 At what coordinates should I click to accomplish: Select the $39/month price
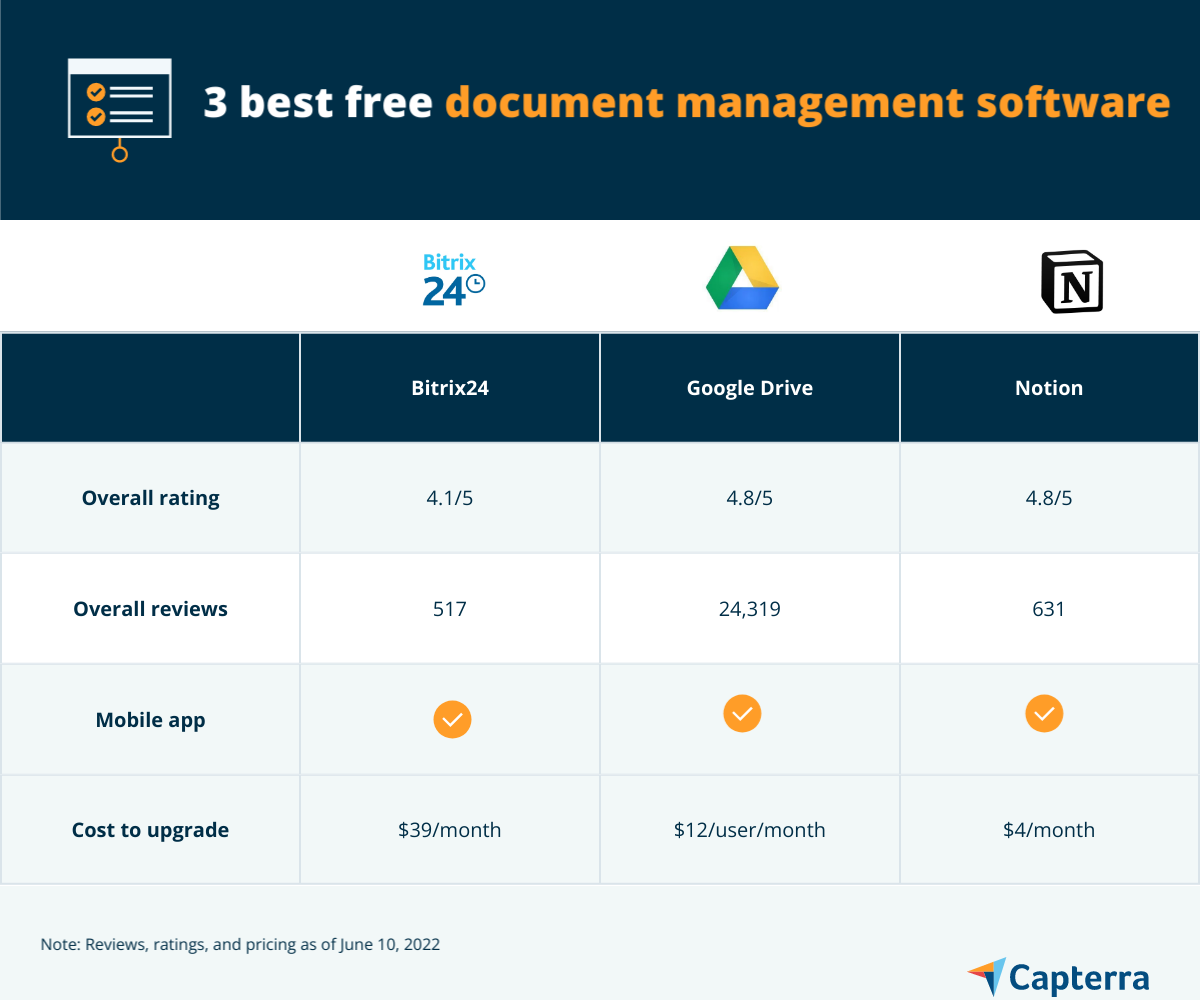click(x=450, y=830)
